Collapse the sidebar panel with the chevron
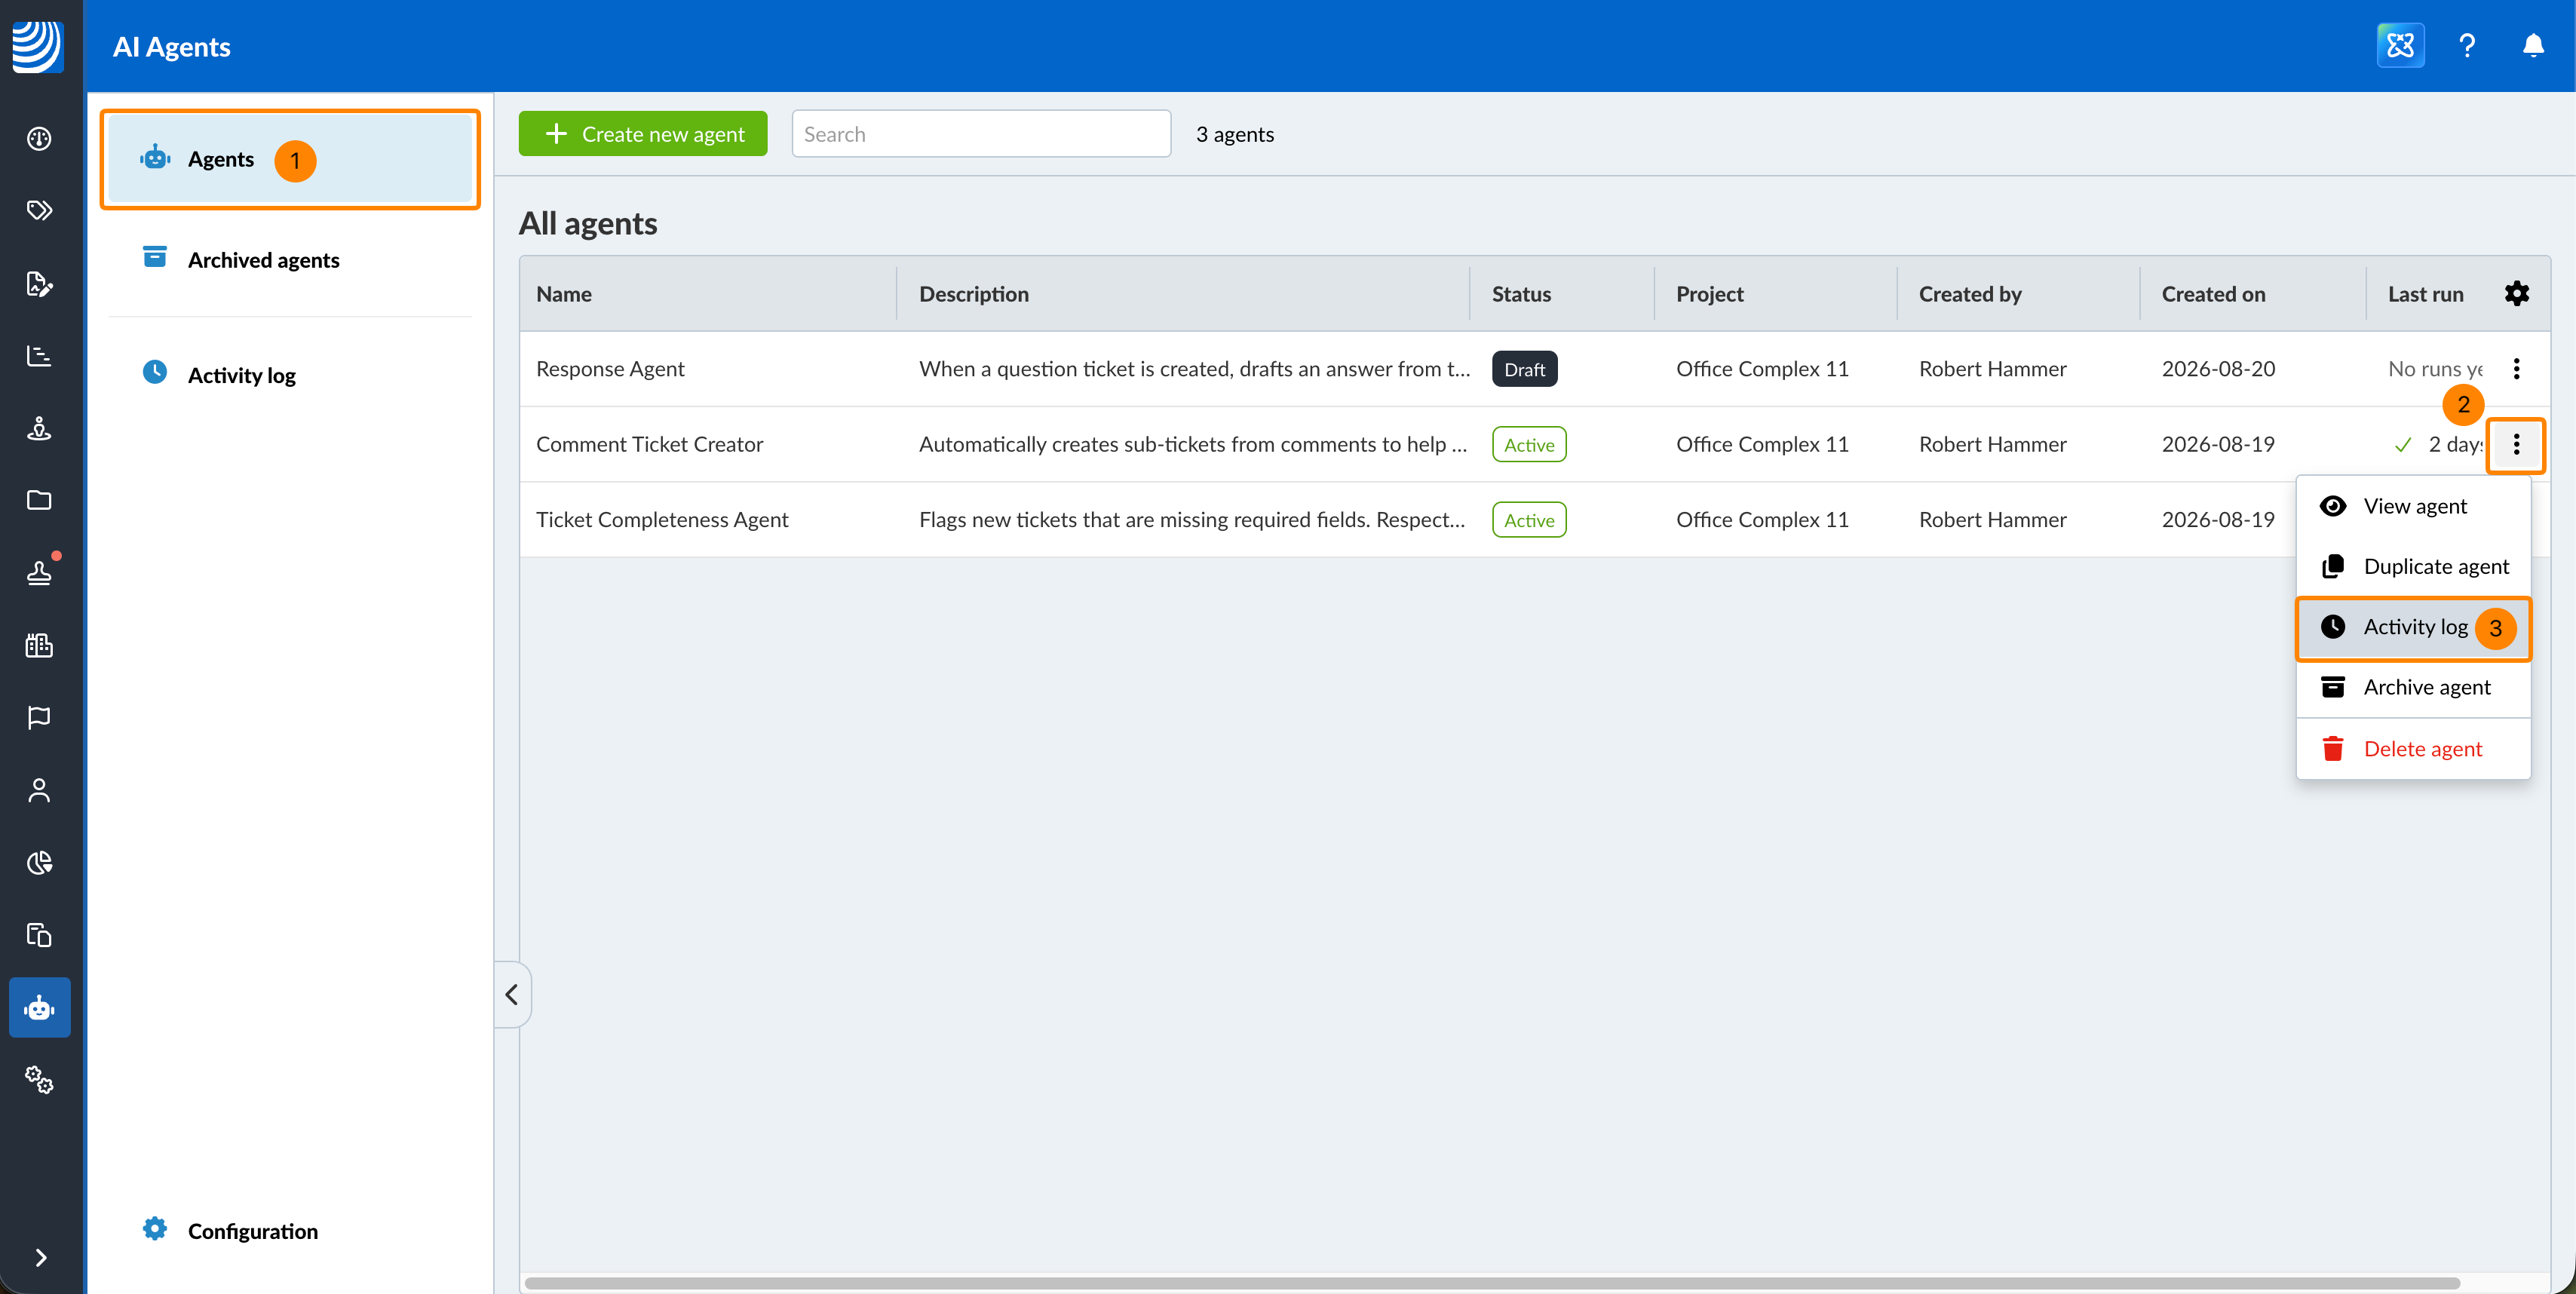 pyautogui.click(x=512, y=994)
